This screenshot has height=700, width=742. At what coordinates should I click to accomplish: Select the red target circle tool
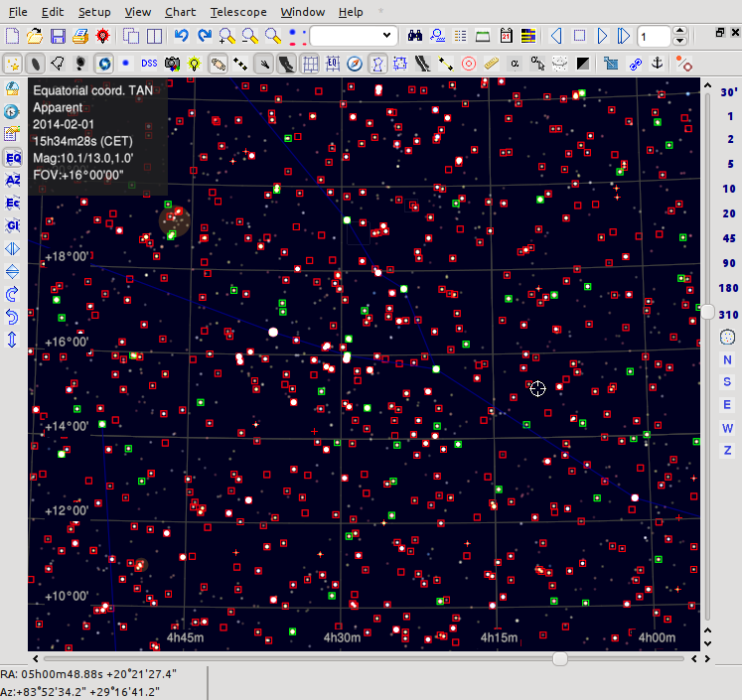coord(468,63)
